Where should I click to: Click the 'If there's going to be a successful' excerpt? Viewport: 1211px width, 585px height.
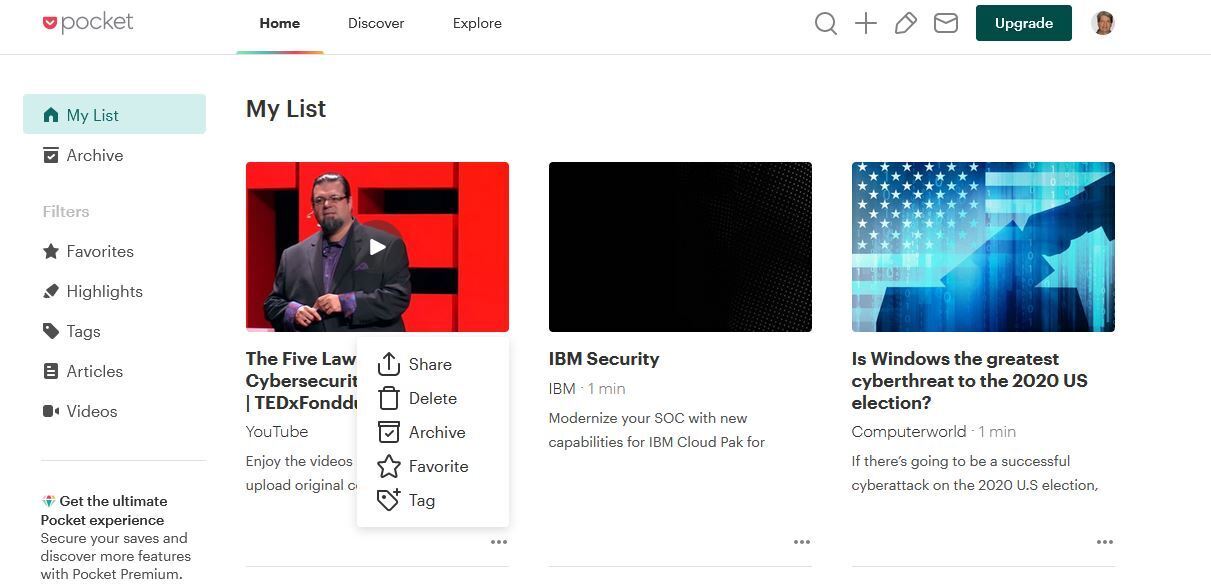[x=975, y=473]
